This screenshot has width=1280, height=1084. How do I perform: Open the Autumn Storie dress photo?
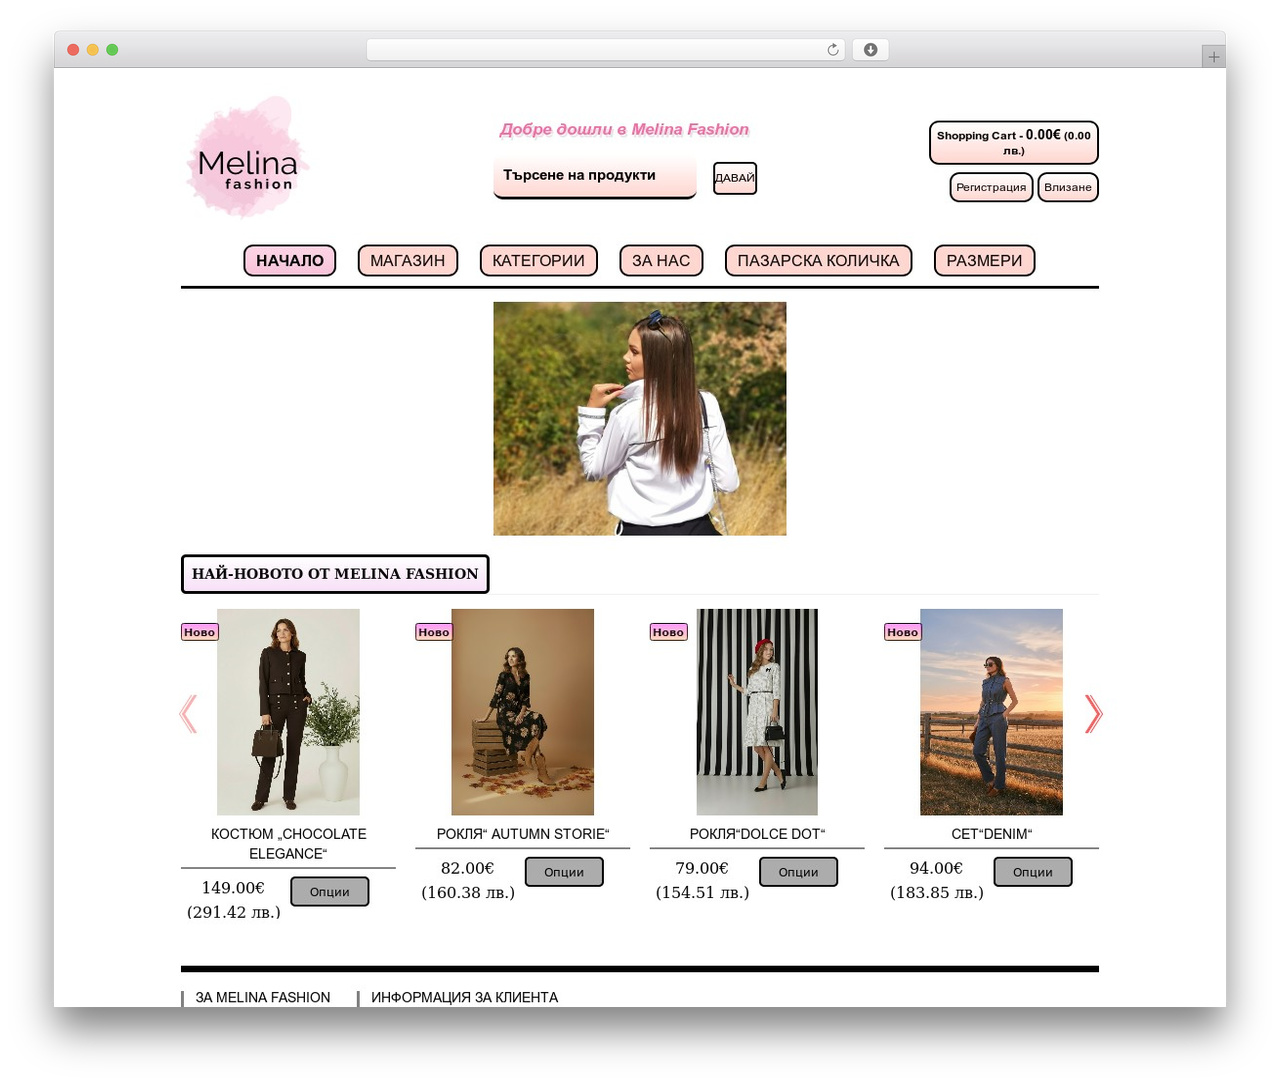point(523,712)
